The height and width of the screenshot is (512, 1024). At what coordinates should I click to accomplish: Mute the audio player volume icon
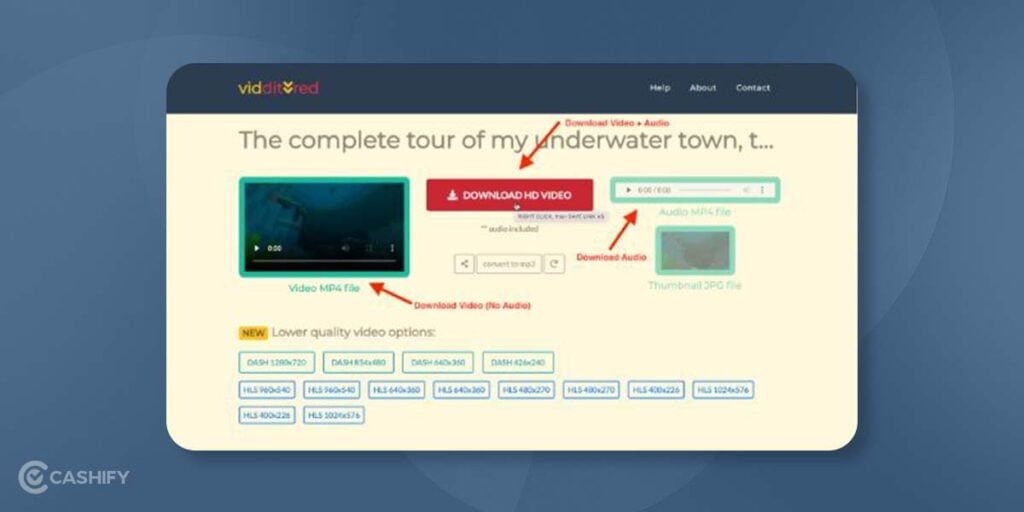click(745, 190)
